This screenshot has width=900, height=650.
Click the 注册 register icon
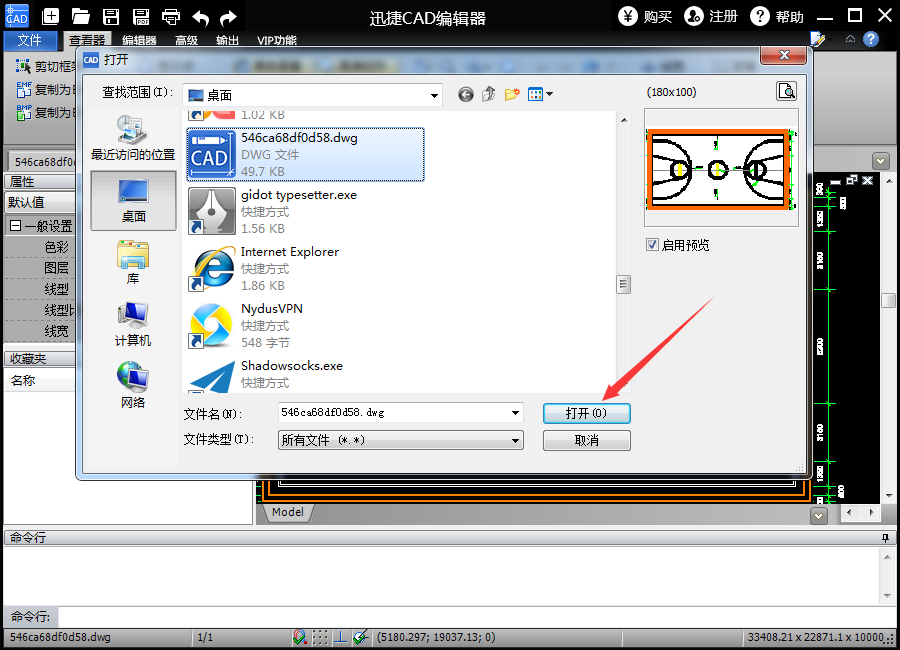(x=694, y=16)
